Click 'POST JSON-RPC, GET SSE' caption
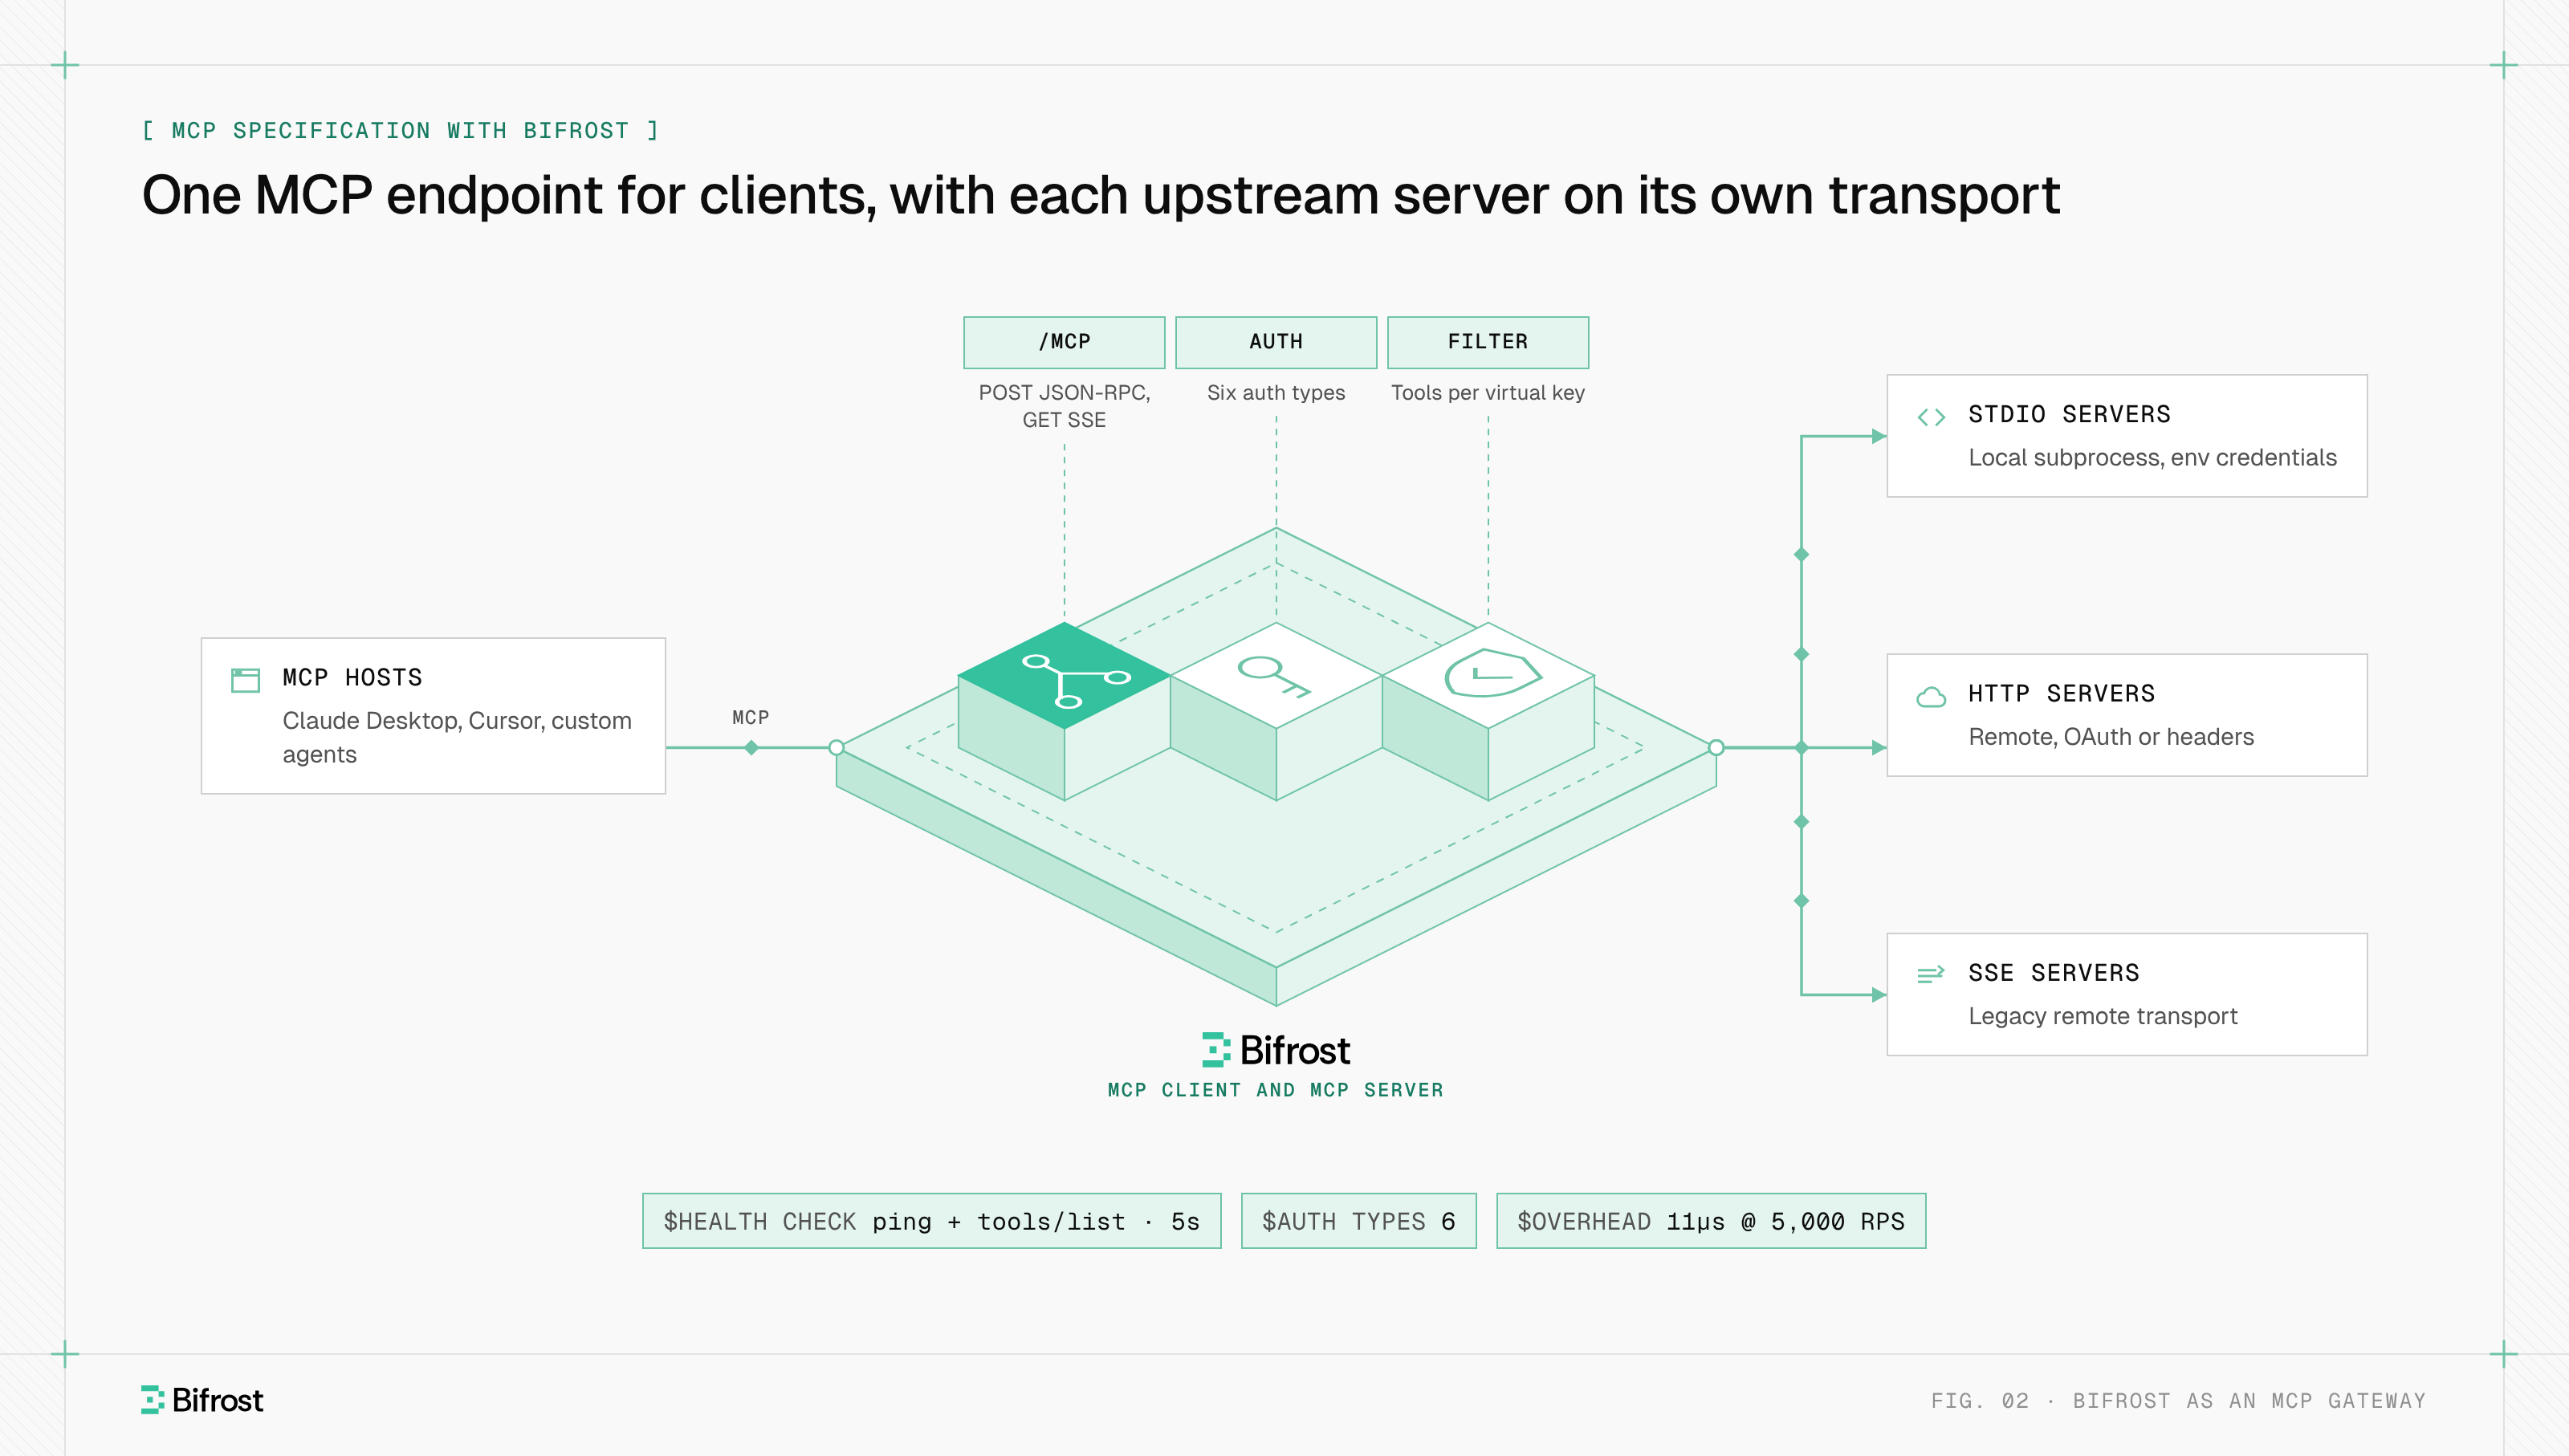2569x1456 pixels. click(x=1064, y=406)
